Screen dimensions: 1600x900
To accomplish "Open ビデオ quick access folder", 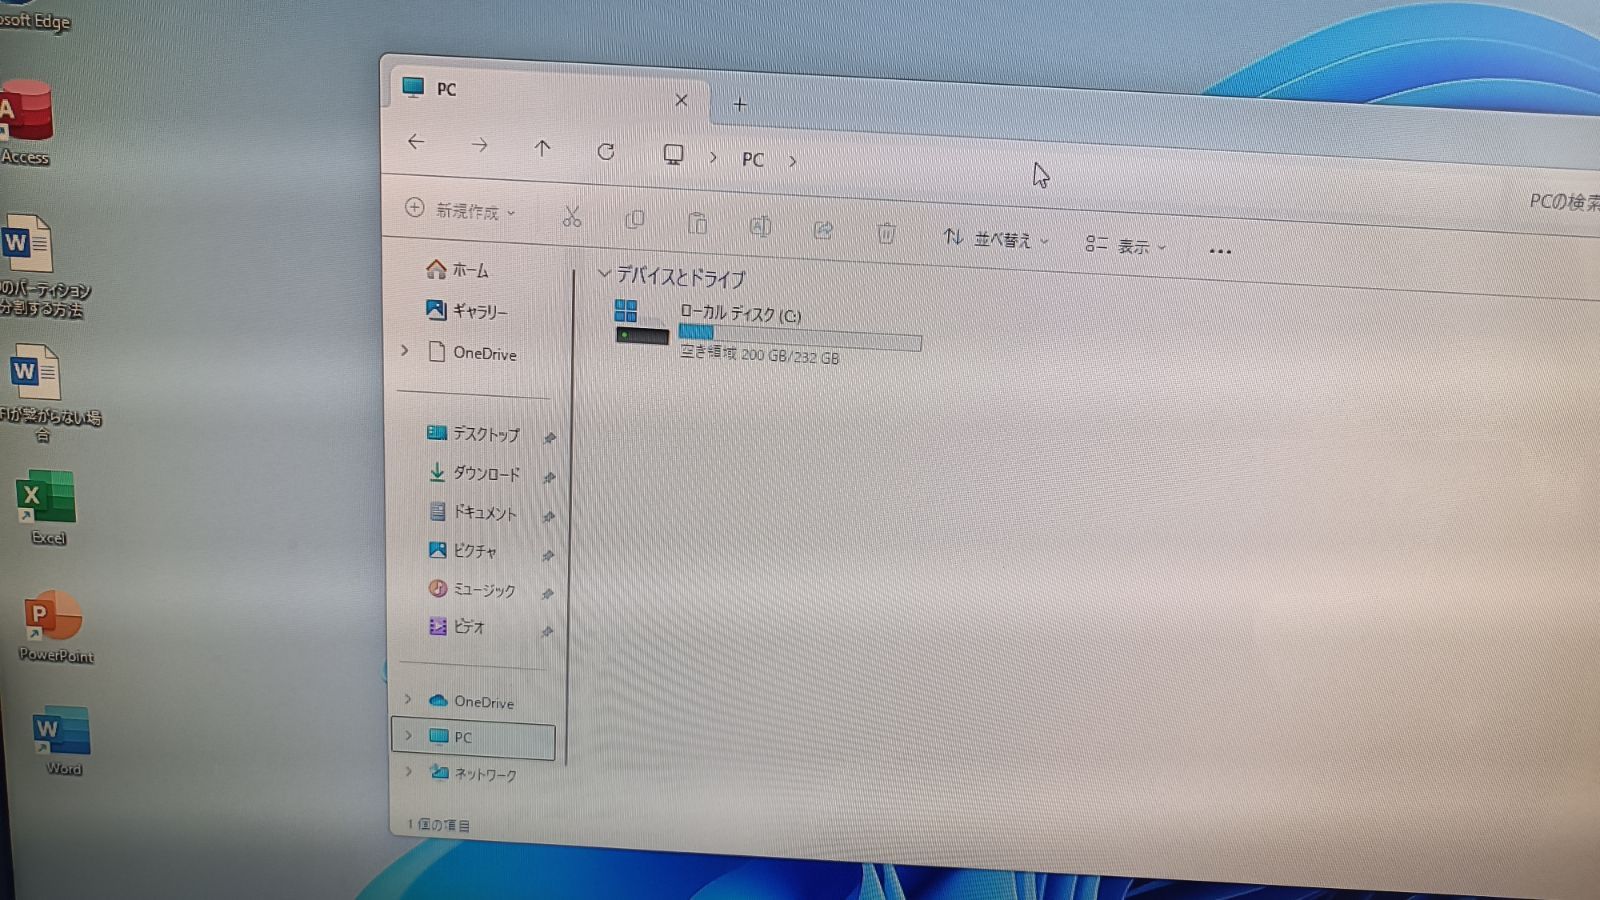I will click(456, 626).
